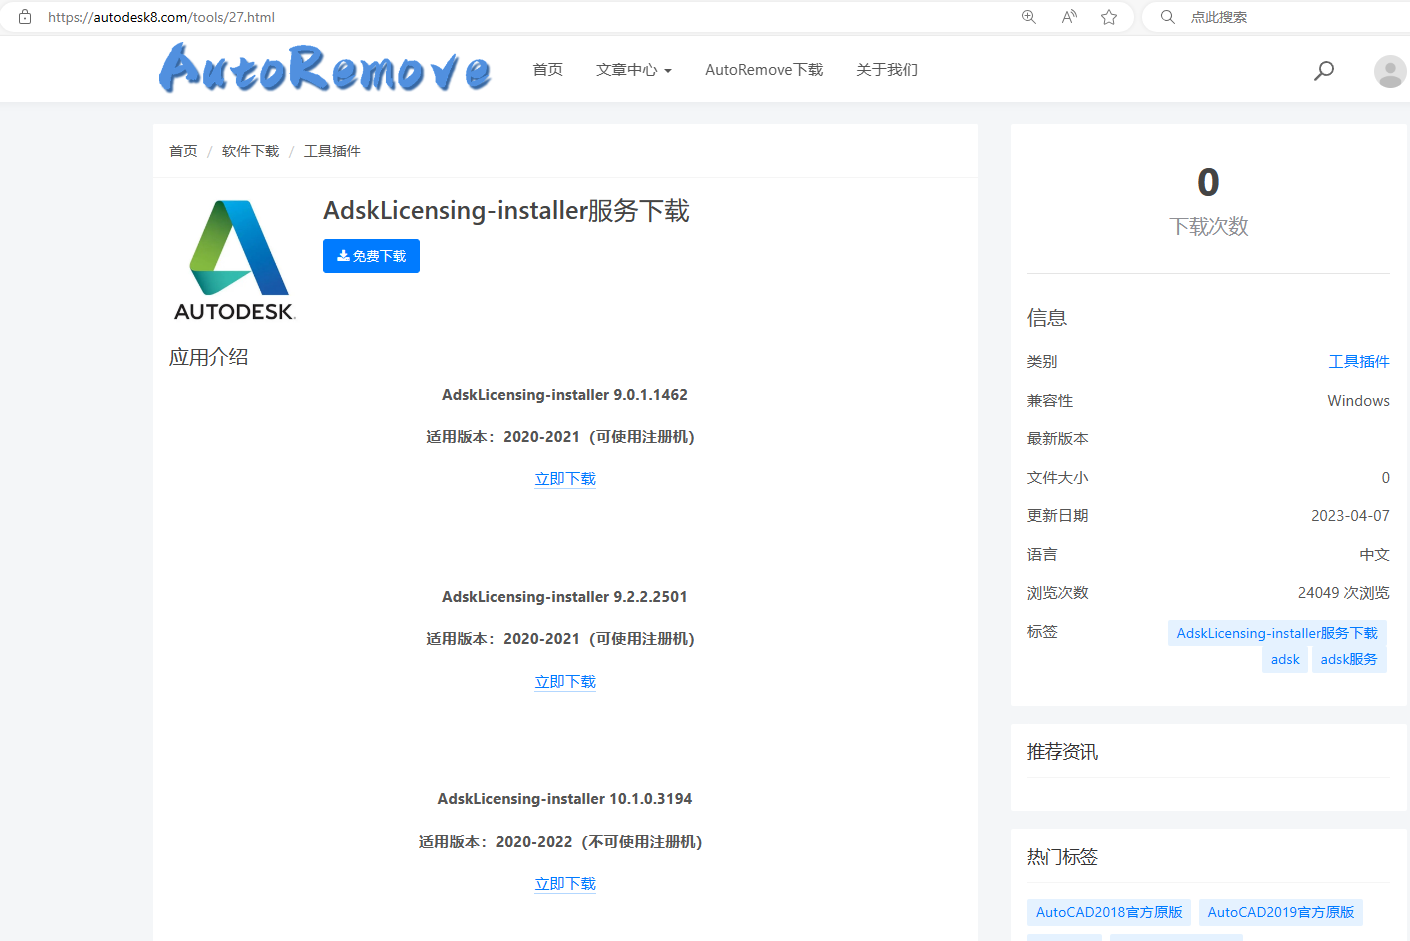This screenshot has height=941, width=1410.
Task: Open the 软件下载 breadcrumb link
Action: pos(250,151)
